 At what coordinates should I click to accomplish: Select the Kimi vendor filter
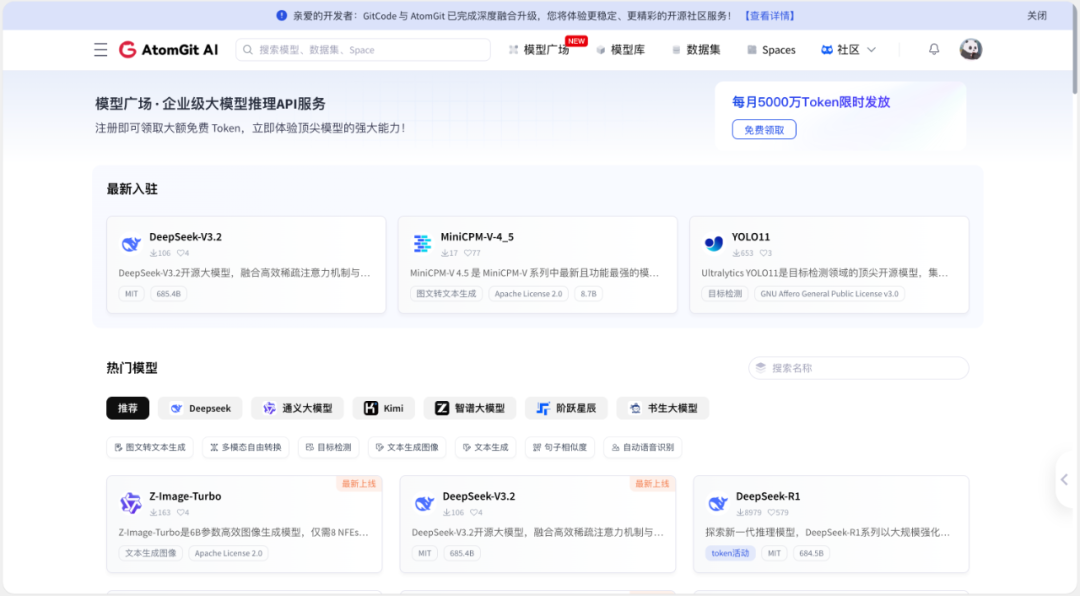pyautogui.click(x=384, y=408)
